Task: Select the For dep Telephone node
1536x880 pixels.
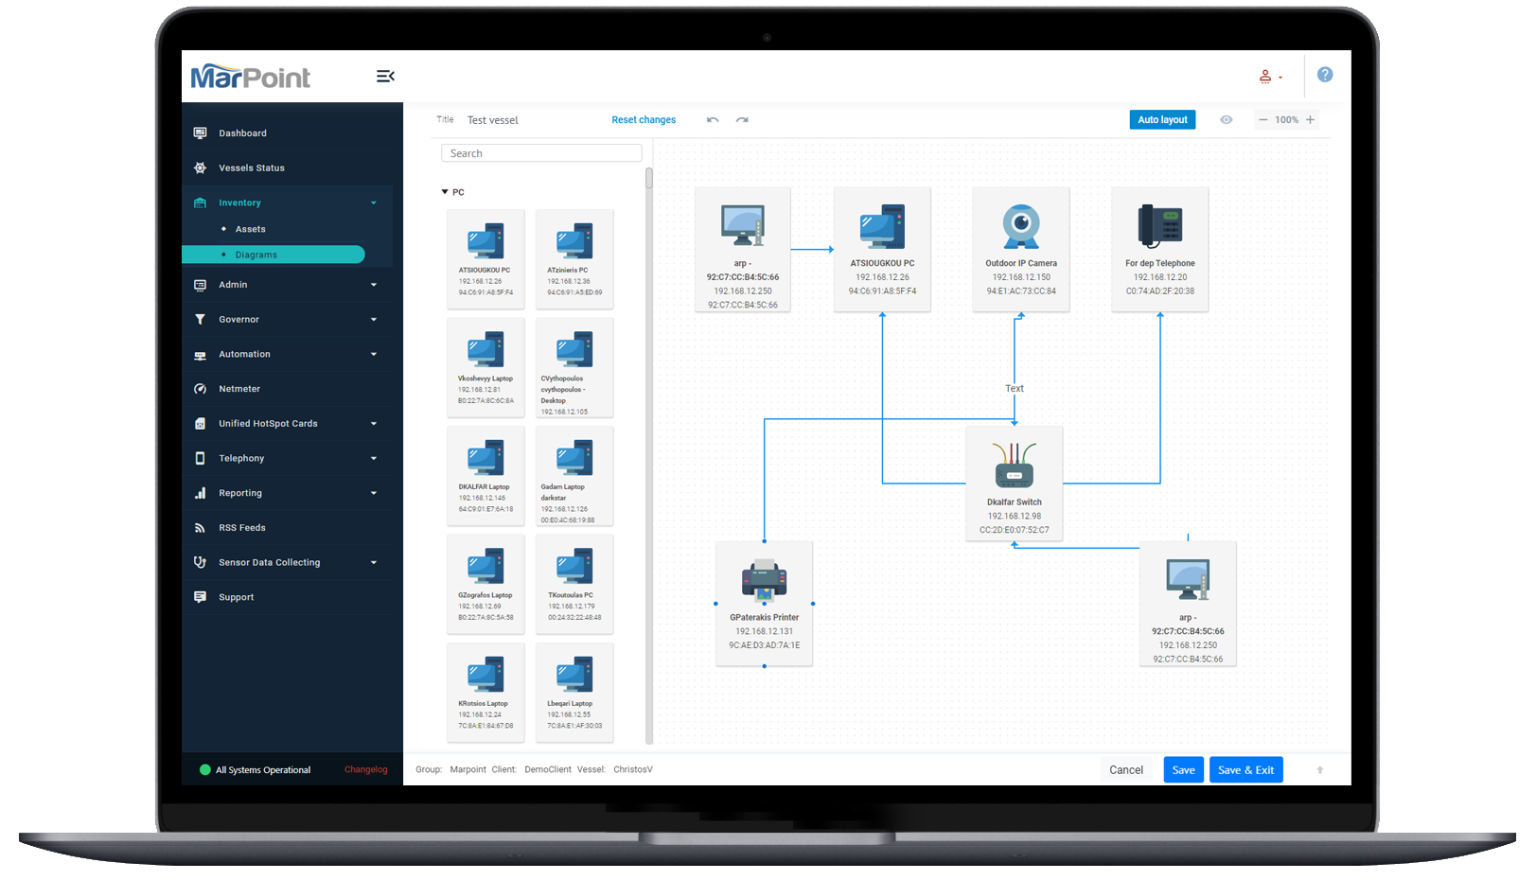Action: (1159, 249)
